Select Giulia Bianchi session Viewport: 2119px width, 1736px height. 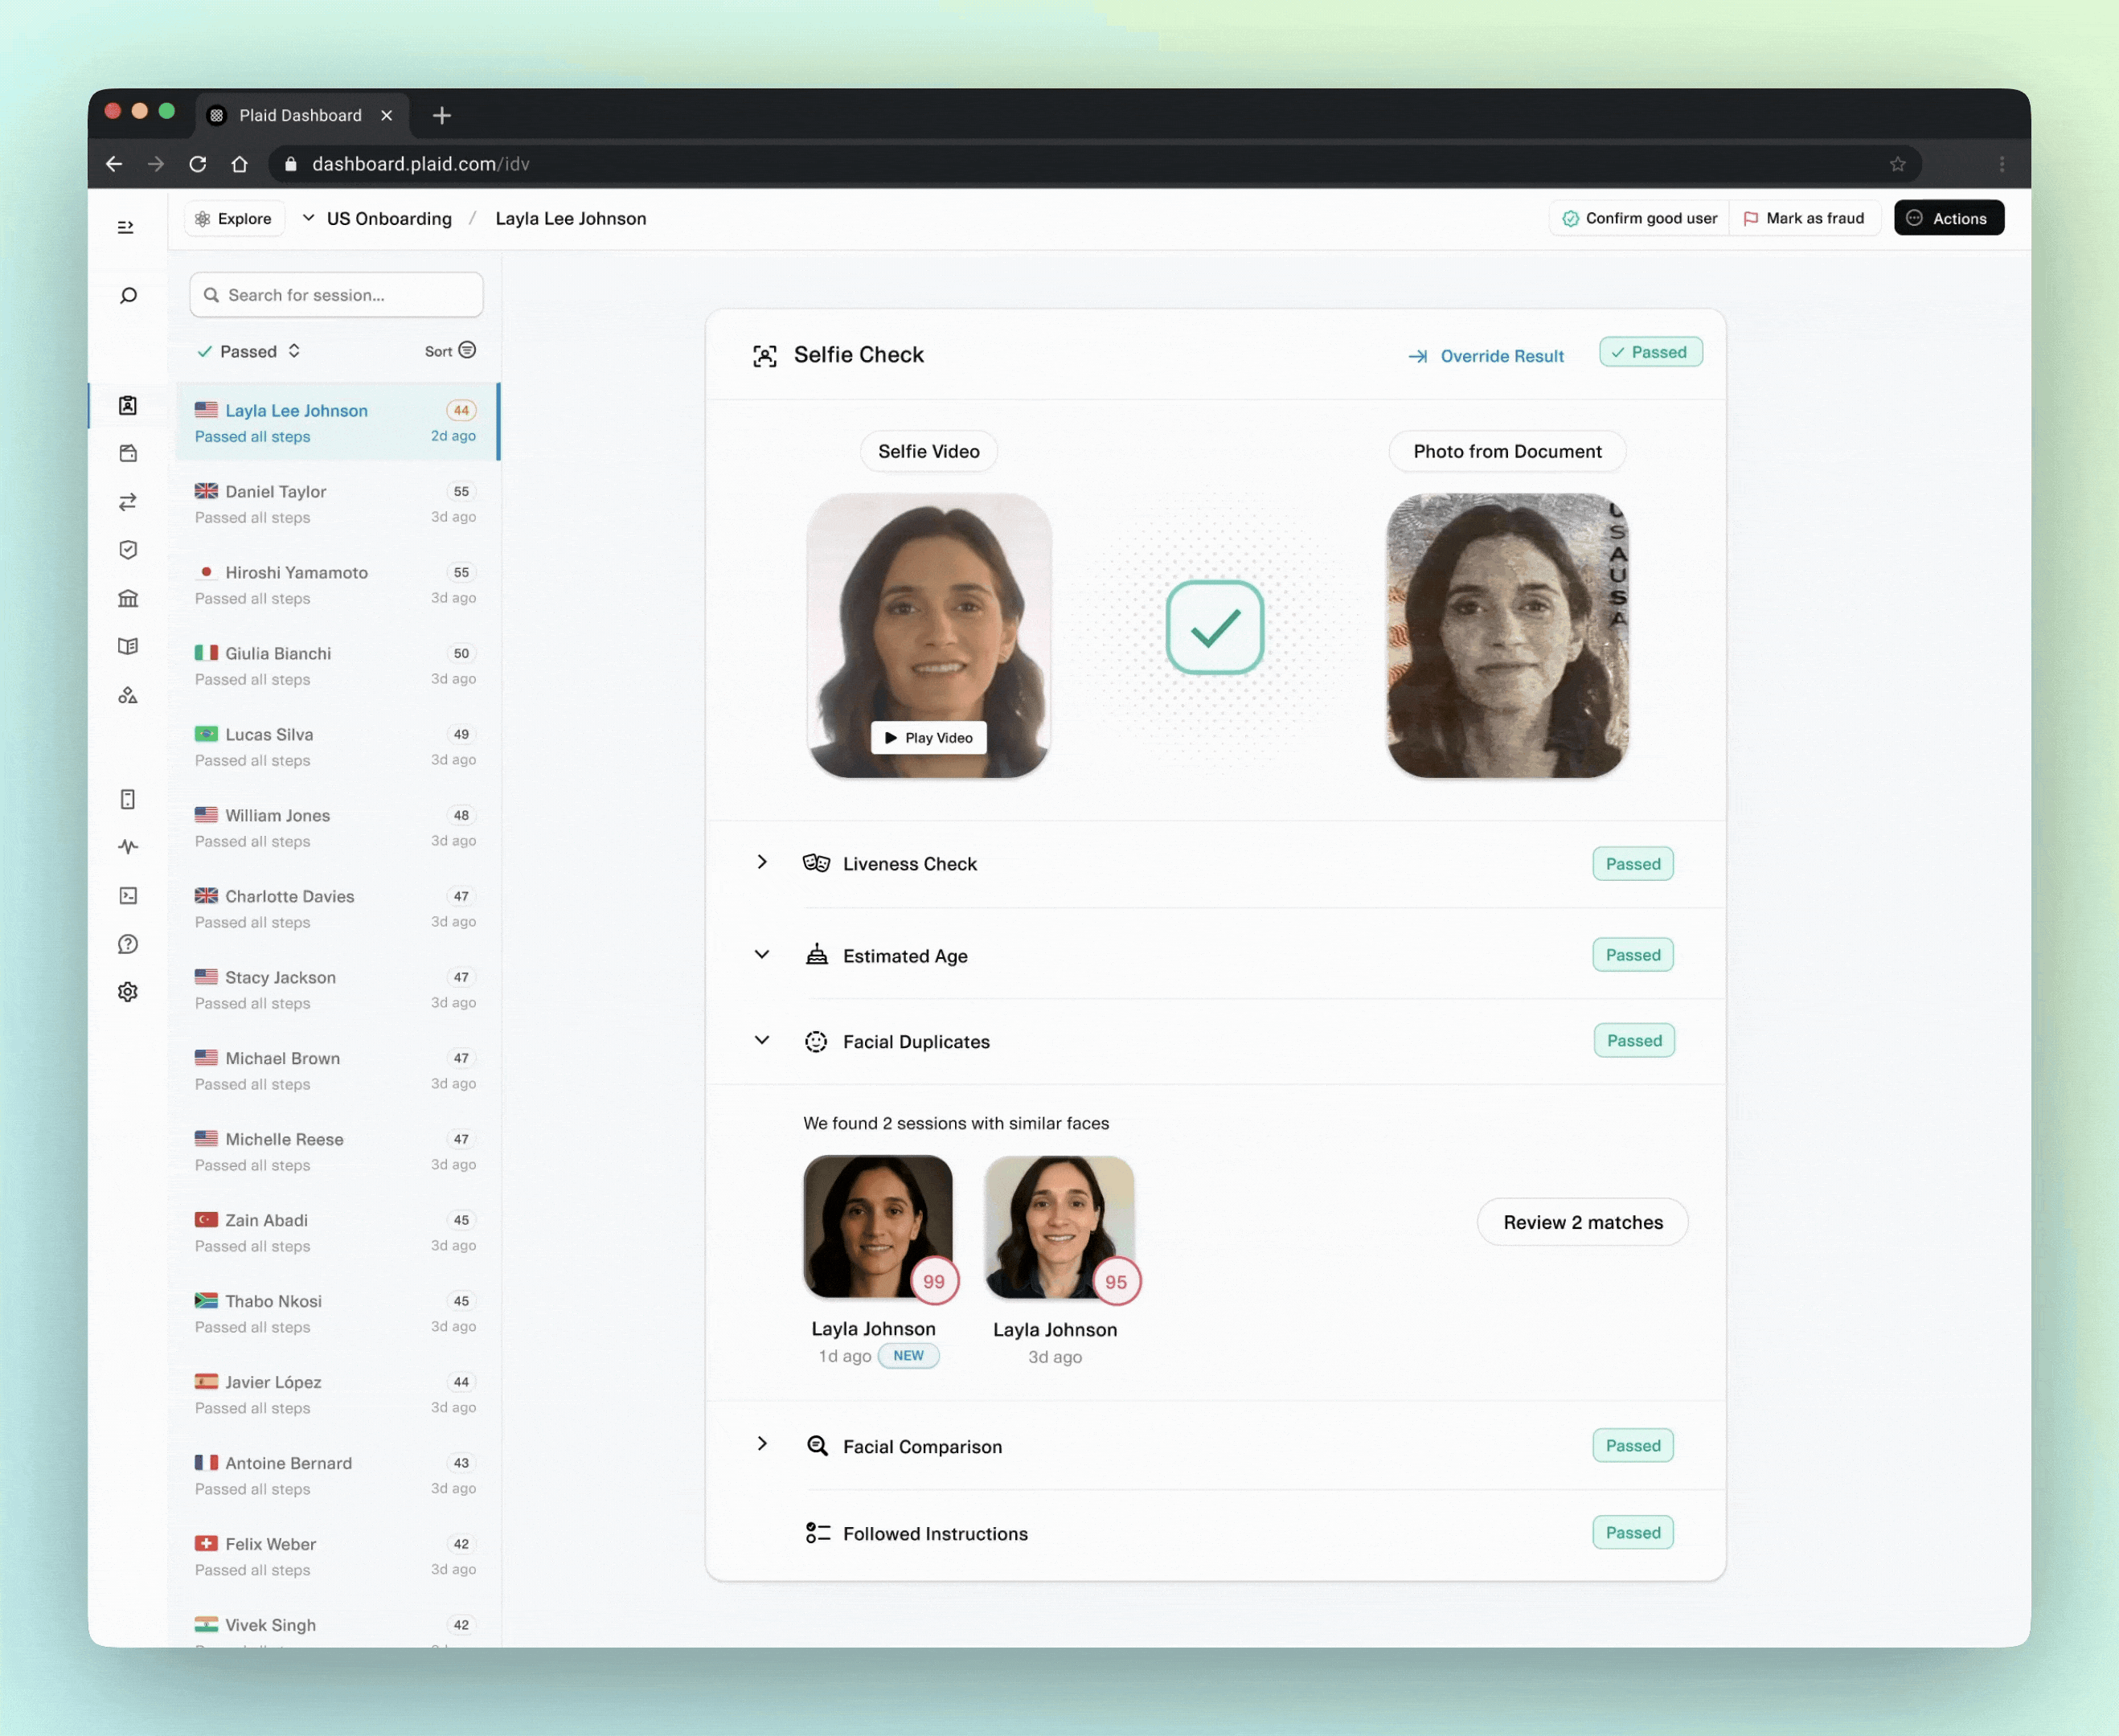pyautogui.click(x=337, y=665)
